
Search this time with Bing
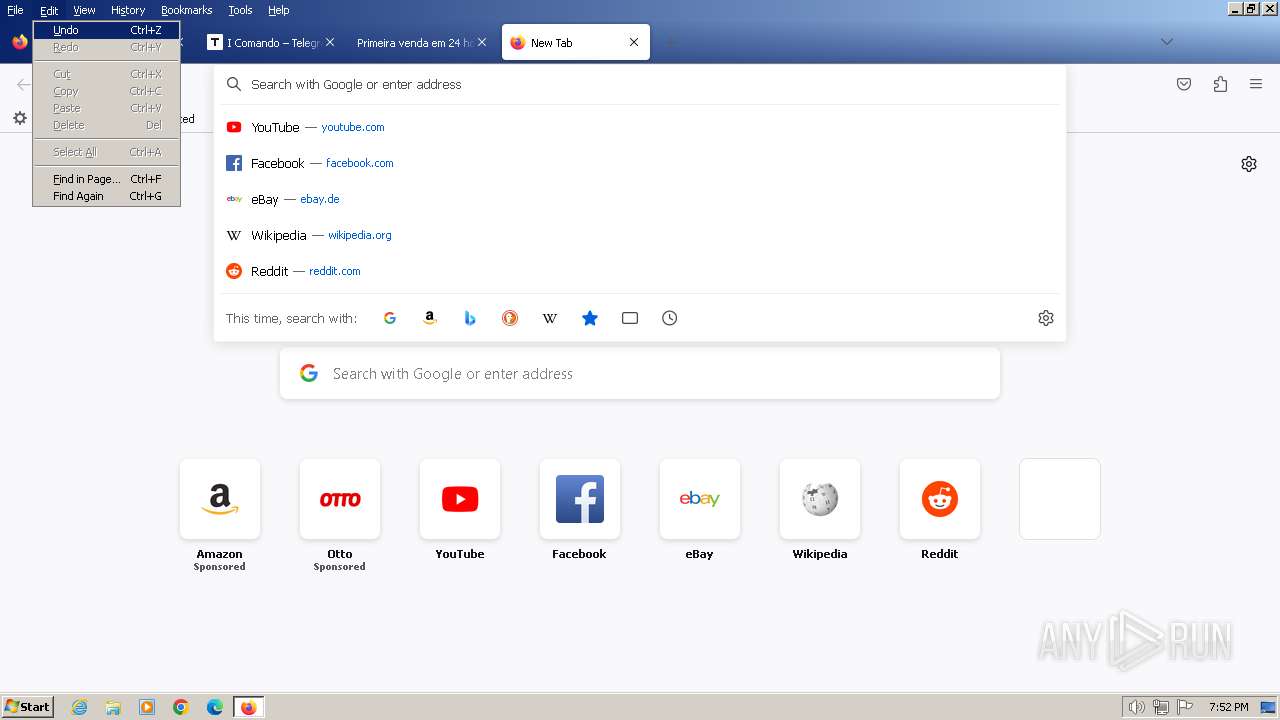coord(470,318)
